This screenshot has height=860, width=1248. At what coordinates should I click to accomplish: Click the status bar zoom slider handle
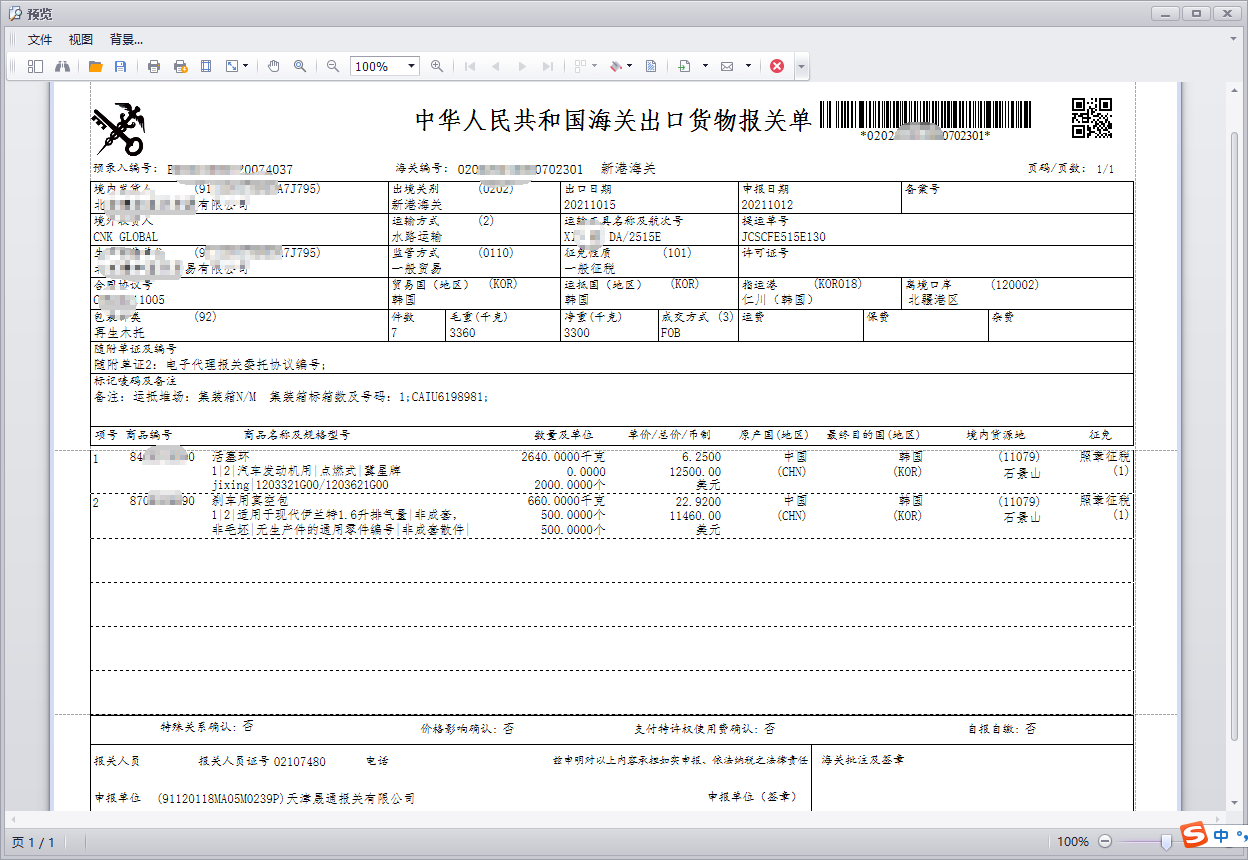click(x=1166, y=842)
